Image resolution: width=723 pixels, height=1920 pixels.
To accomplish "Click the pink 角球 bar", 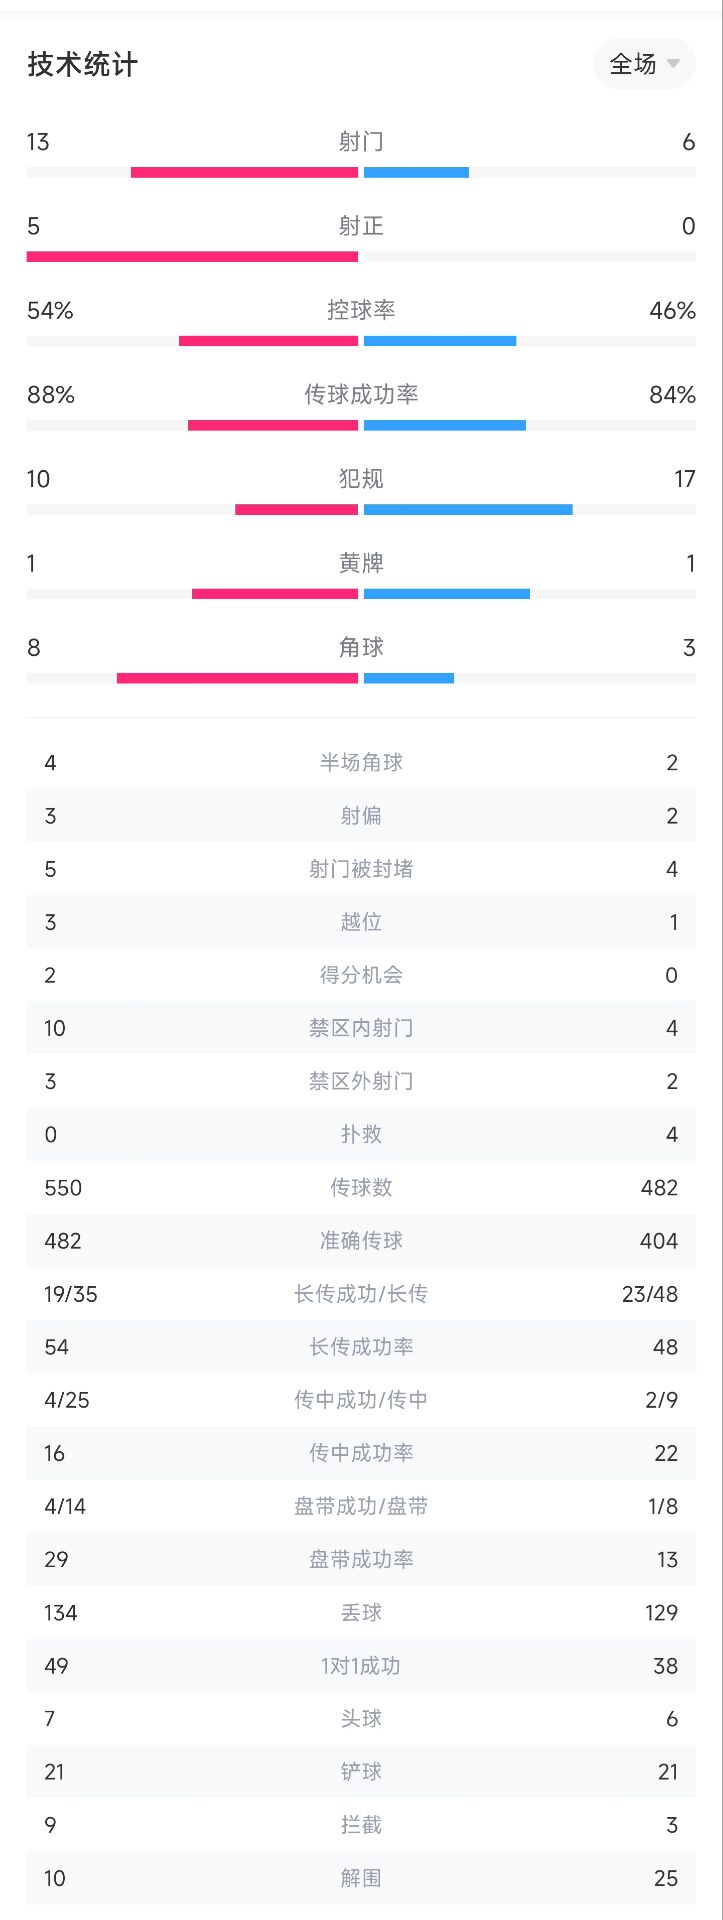I will (237, 678).
